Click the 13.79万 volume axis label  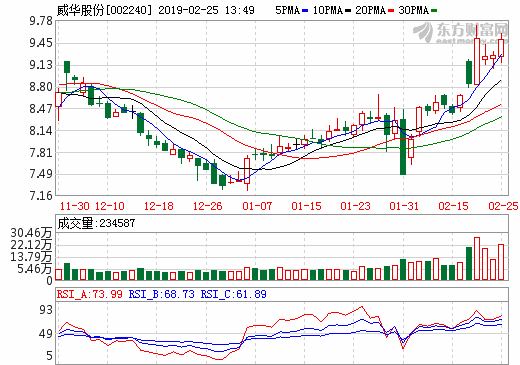31,257
